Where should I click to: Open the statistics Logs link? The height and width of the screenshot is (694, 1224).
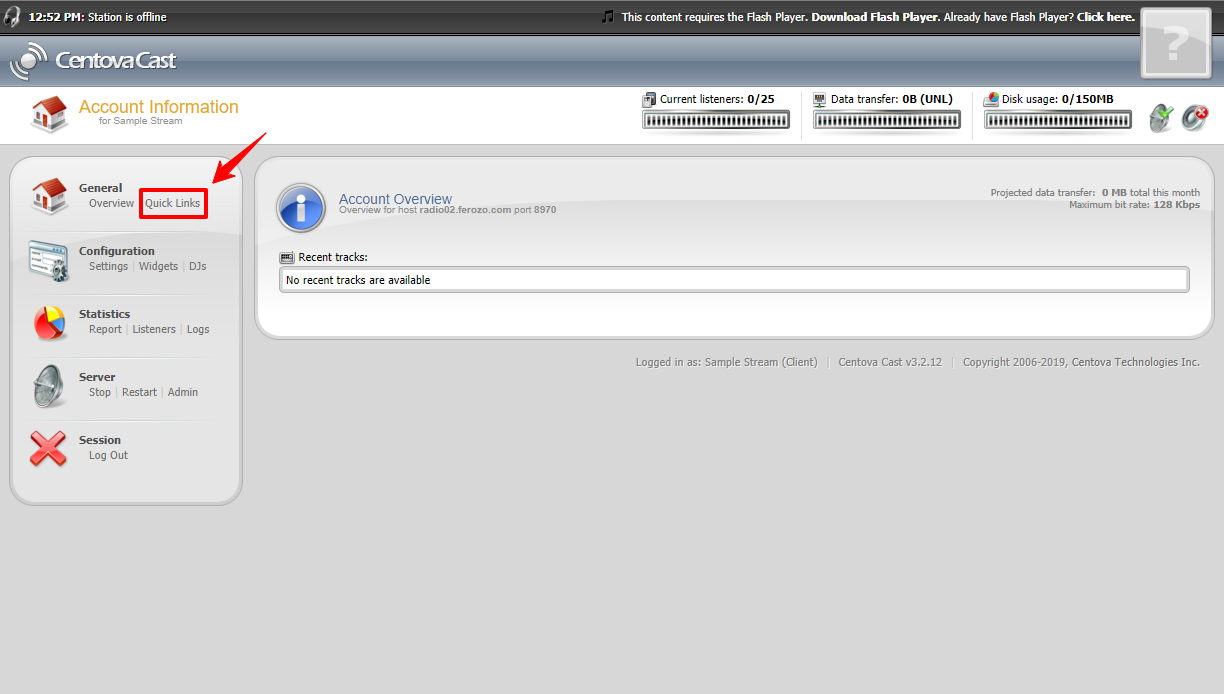click(x=198, y=329)
